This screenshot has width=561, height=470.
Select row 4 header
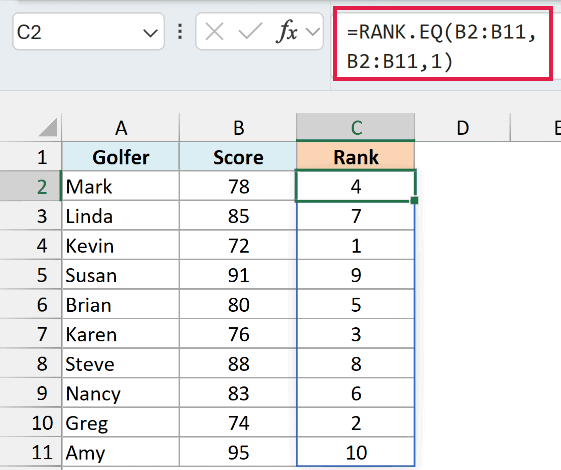coord(31,245)
